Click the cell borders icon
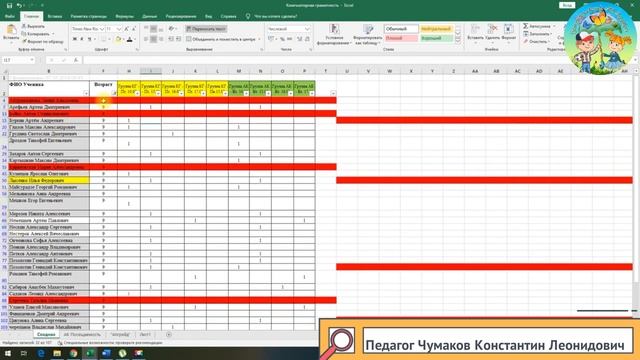 click(x=104, y=39)
